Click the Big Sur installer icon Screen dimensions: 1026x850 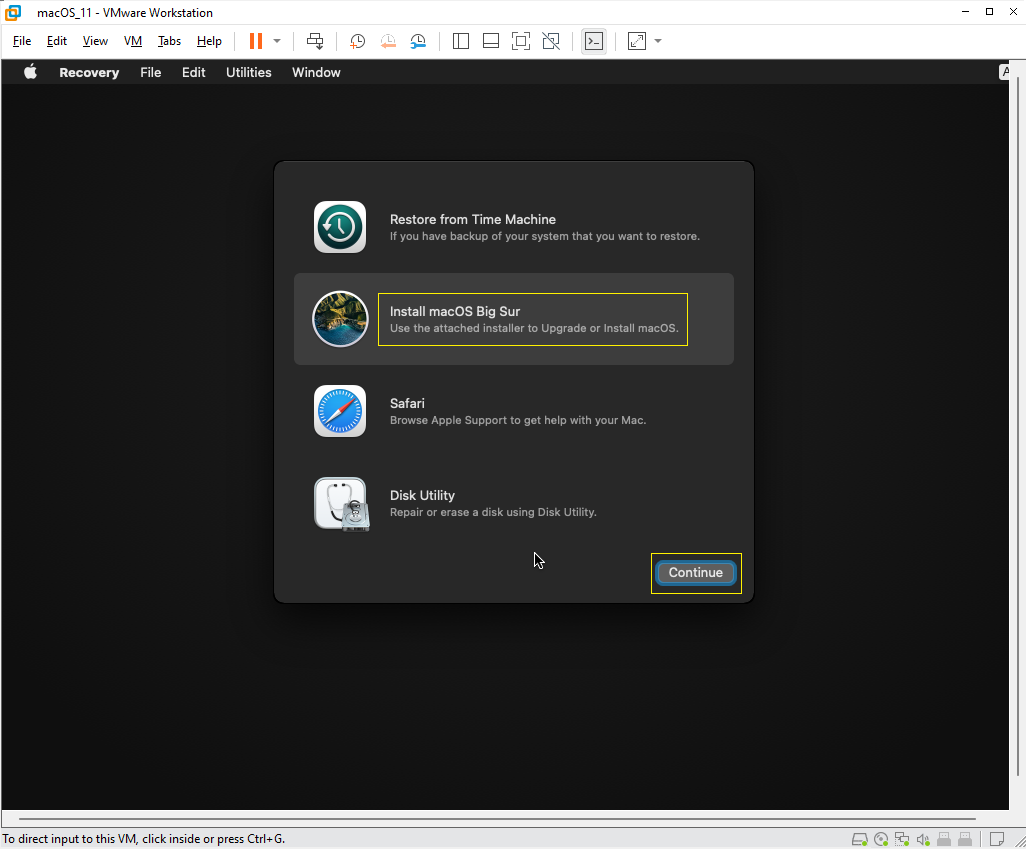(340, 319)
